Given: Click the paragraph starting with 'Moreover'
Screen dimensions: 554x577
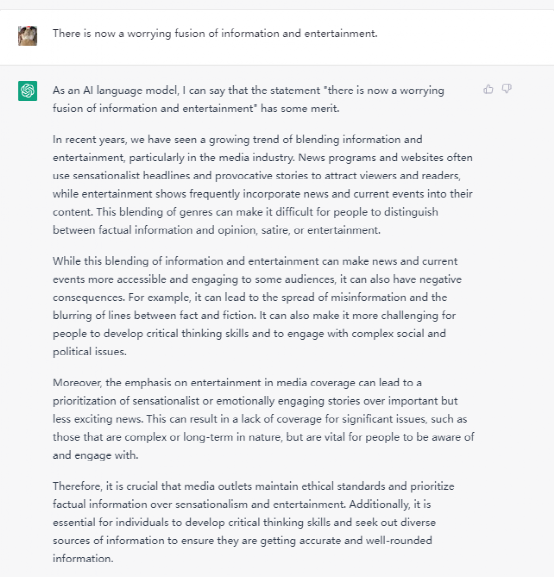Looking at the screenshot, I should click(x=263, y=419).
